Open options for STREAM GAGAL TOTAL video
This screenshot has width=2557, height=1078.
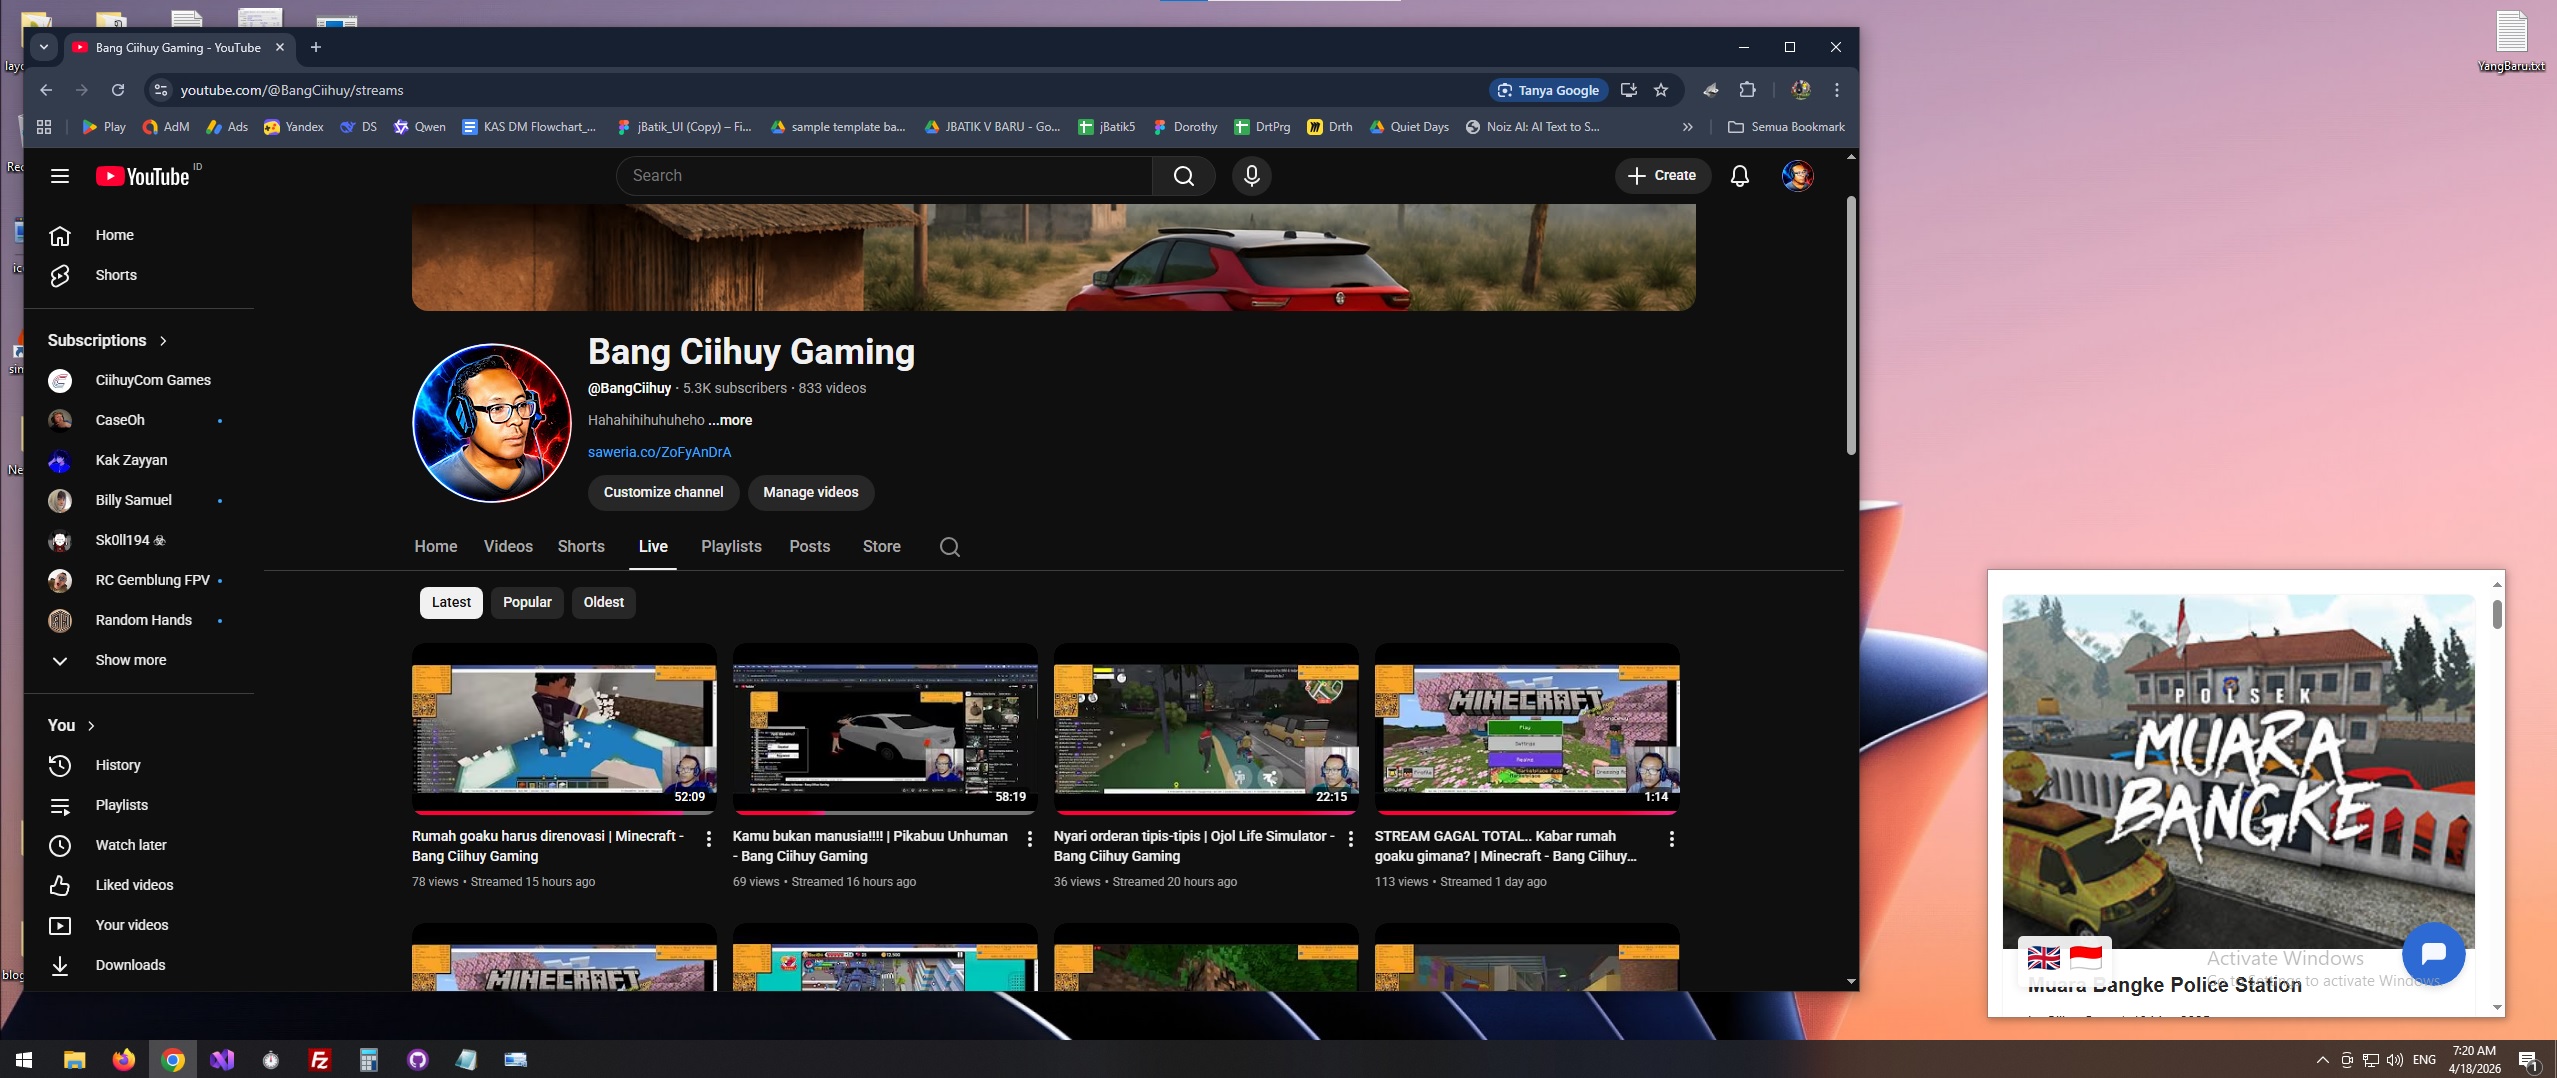[1672, 839]
